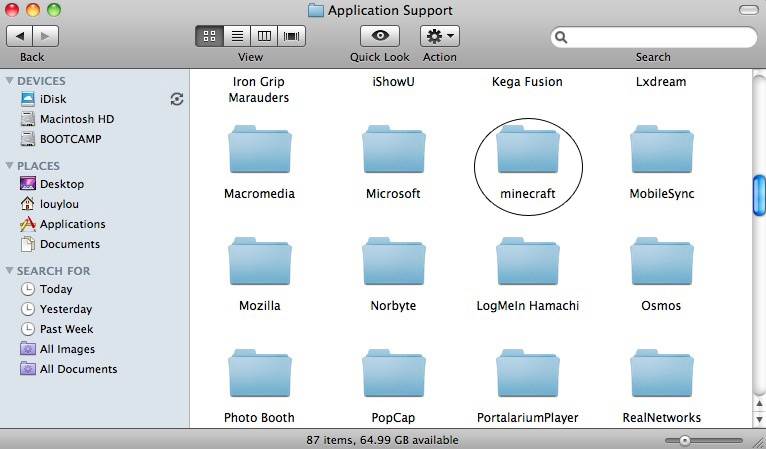Select the minecraft folder icon

tap(528, 149)
